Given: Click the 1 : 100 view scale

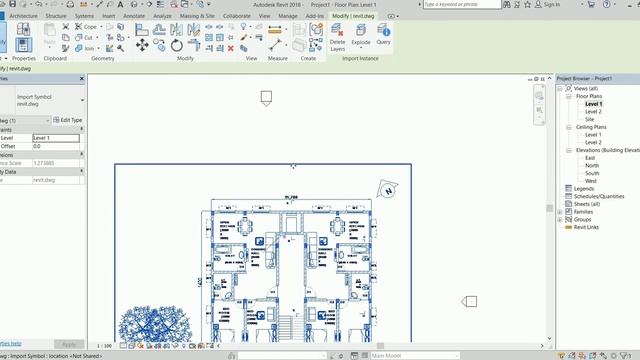Looking at the screenshot, I should tap(104, 346).
